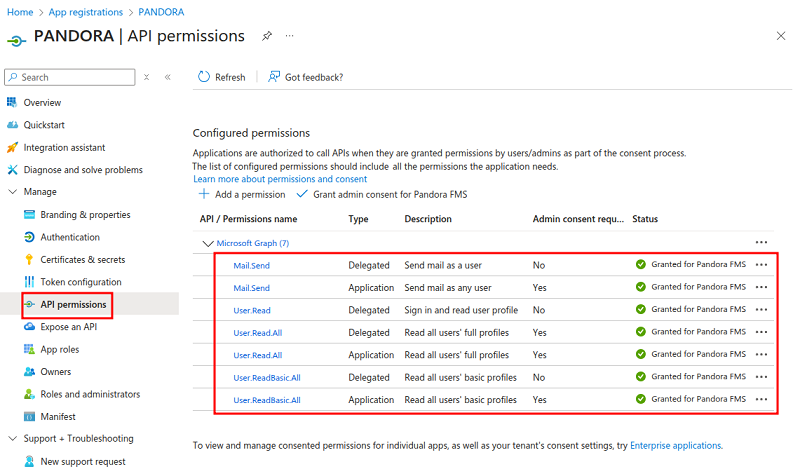Open options for application Mail.Send row
Screen dimensions: 800x476
click(761, 287)
